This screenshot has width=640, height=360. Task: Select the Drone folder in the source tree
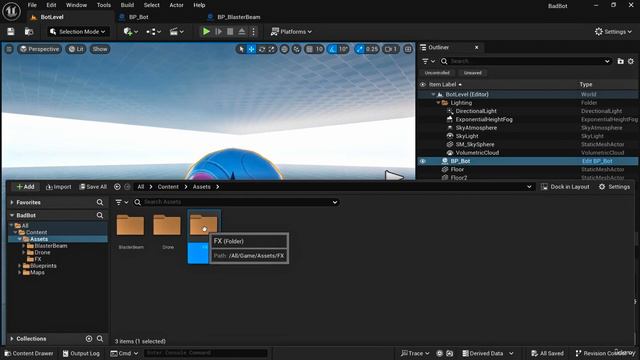point(42,252)
